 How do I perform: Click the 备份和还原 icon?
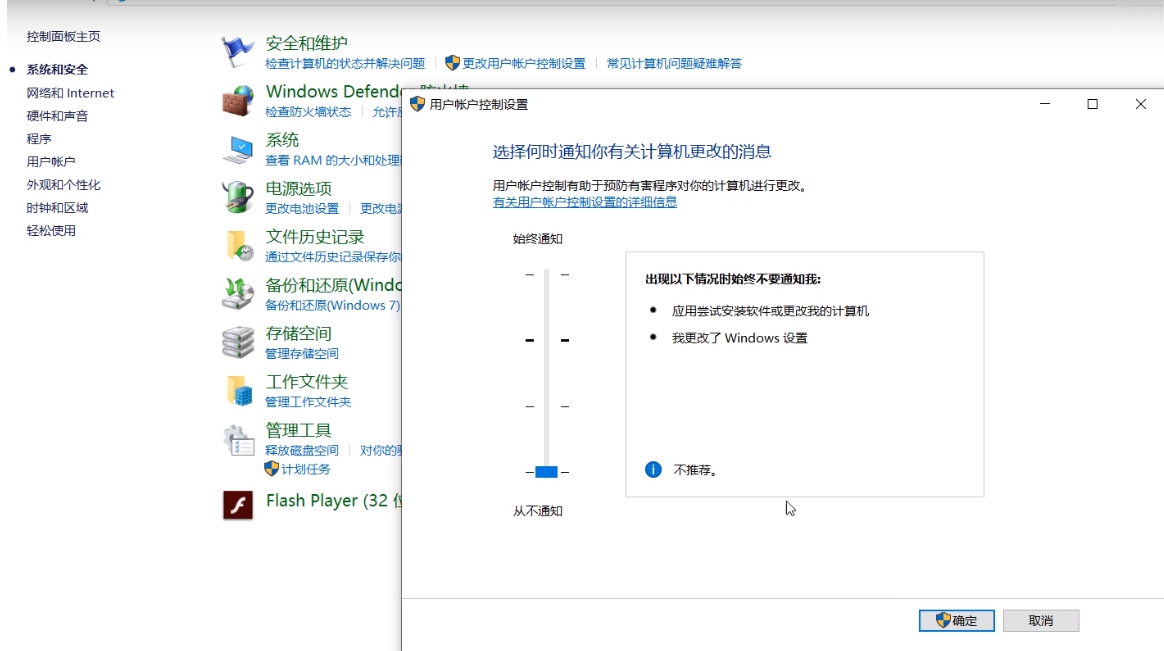(238, 294)
